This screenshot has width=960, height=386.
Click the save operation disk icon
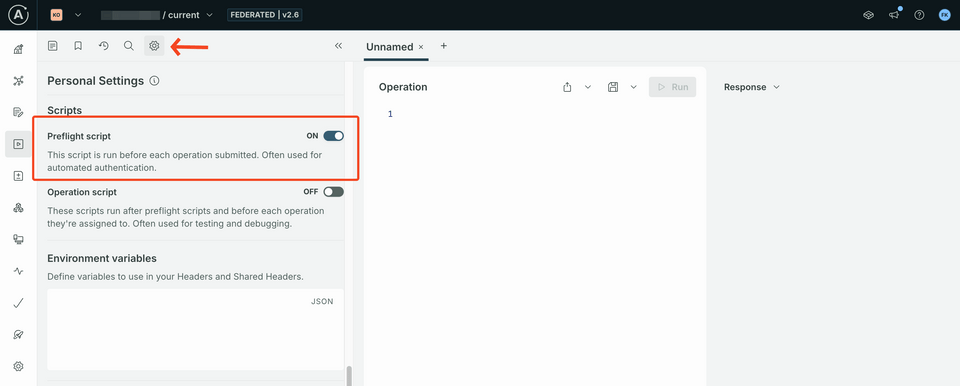[x=612, y=87]
